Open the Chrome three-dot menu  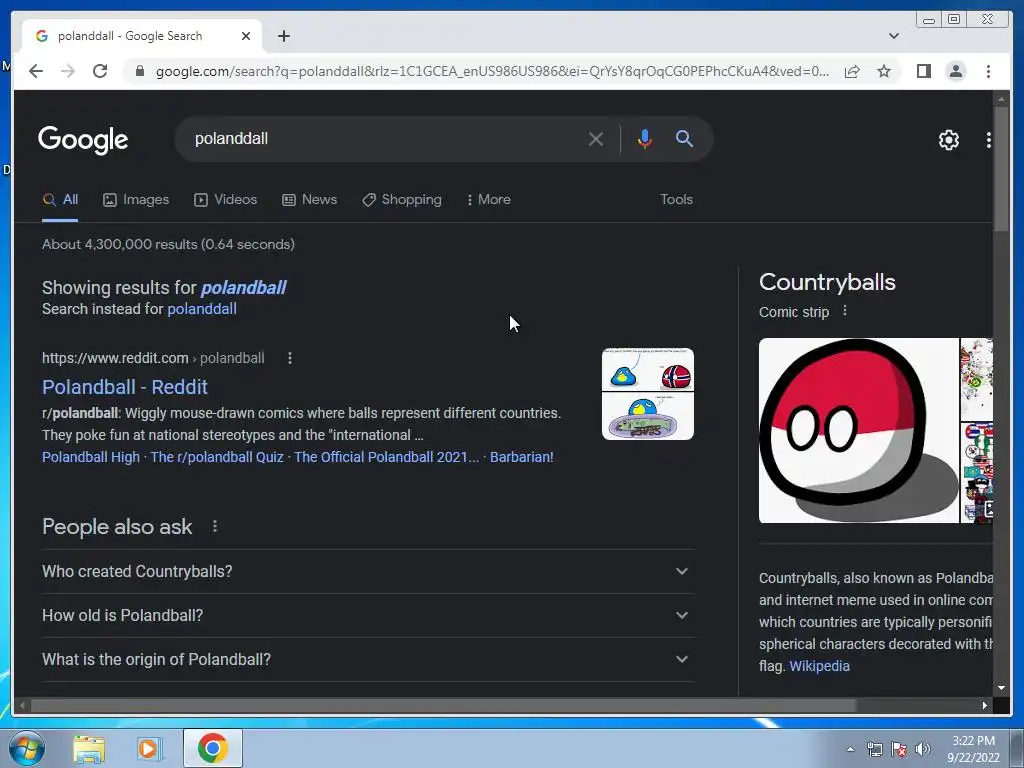[988, 71]
